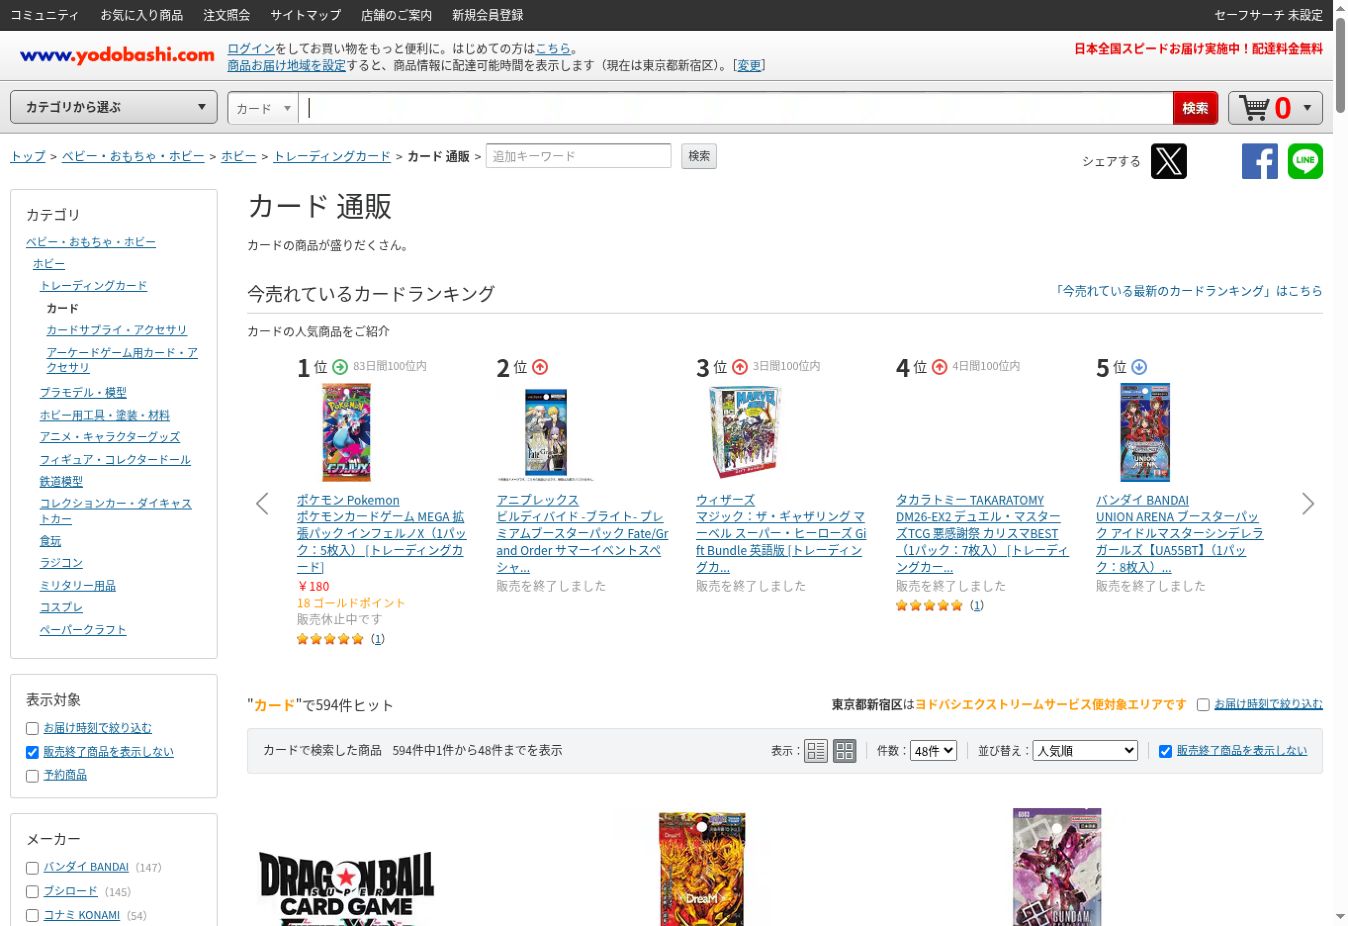This screenshot has width=1348, height=926.
Task: Open 件数 48件 dropdown
Action: (x=934, y=751)
